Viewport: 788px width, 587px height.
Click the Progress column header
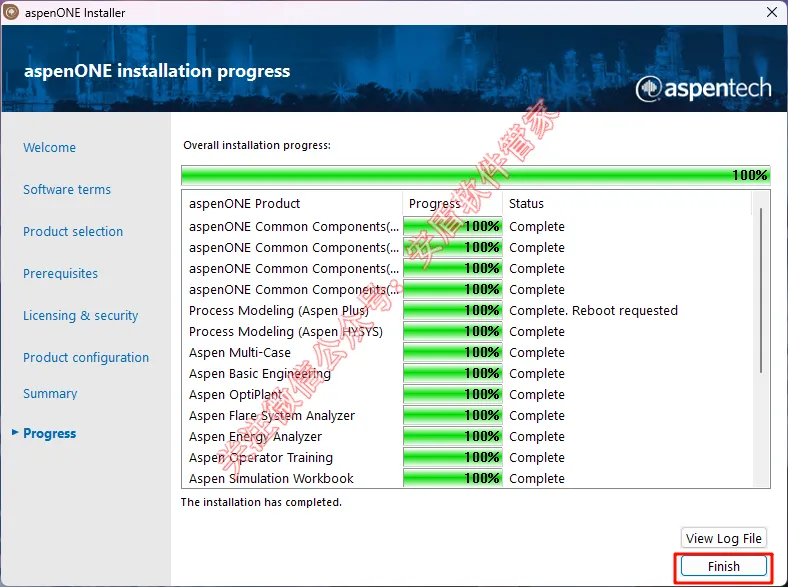(x=452, y=204)
